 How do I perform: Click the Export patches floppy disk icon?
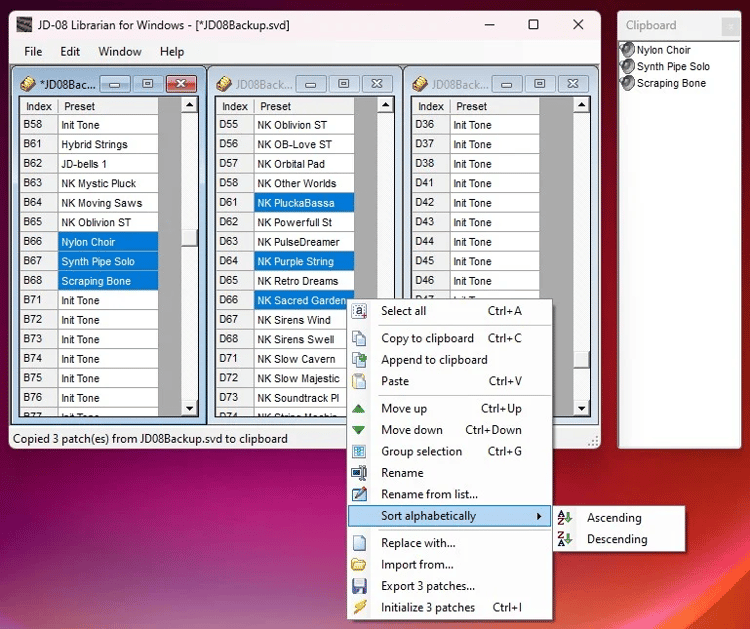tap(359, 586)
